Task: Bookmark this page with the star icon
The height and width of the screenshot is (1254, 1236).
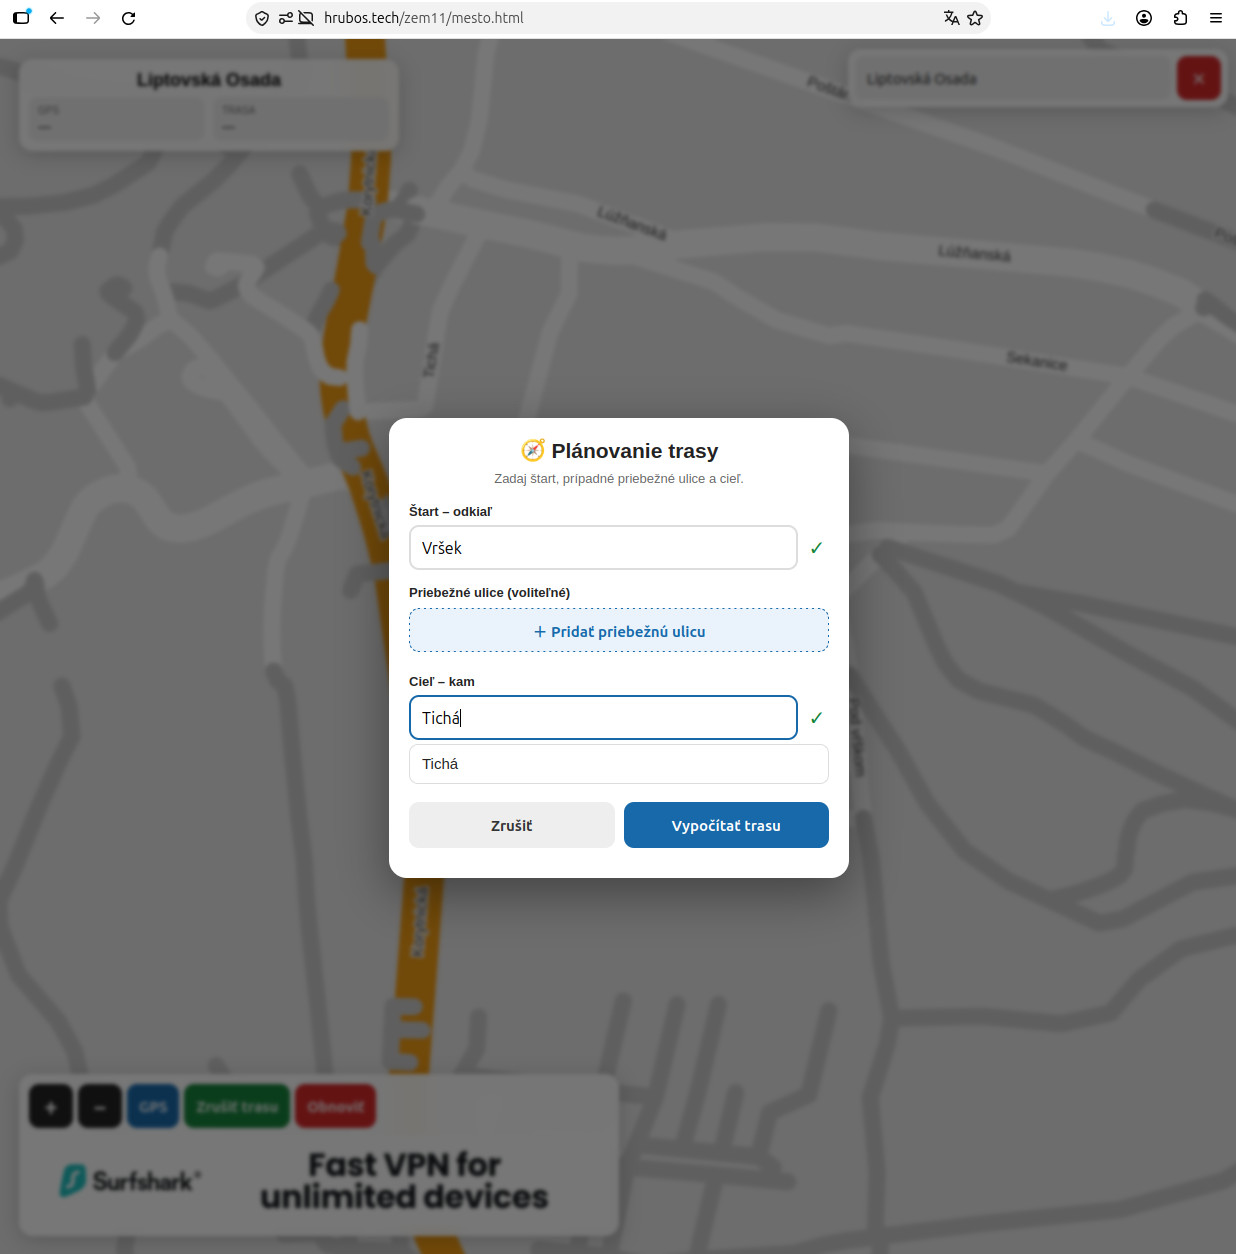Action: [975, 18]
